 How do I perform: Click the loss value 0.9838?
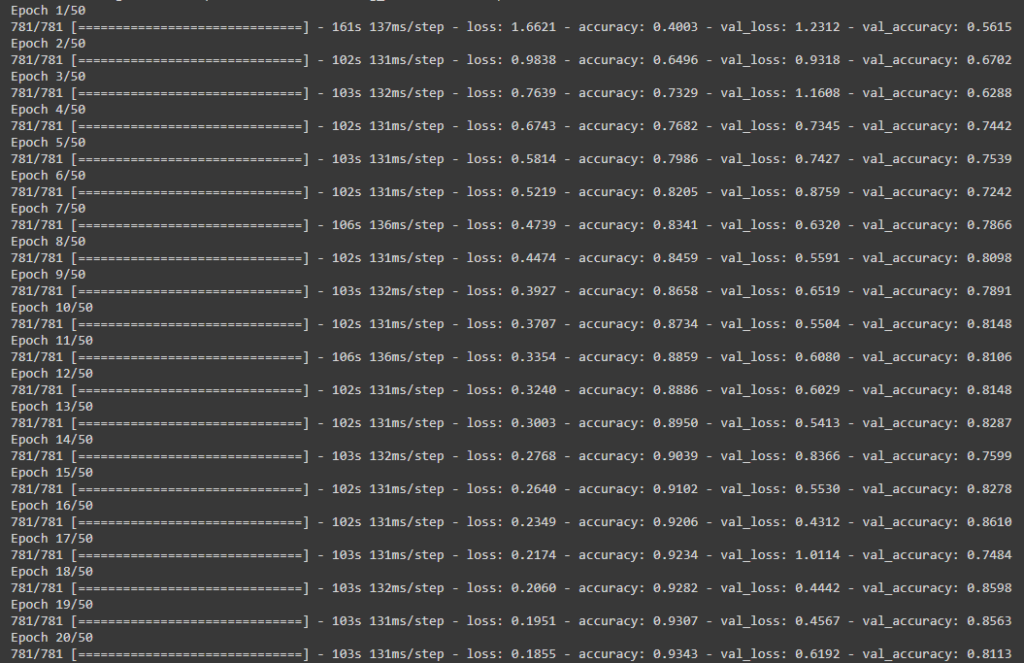(x=534, y=59)
